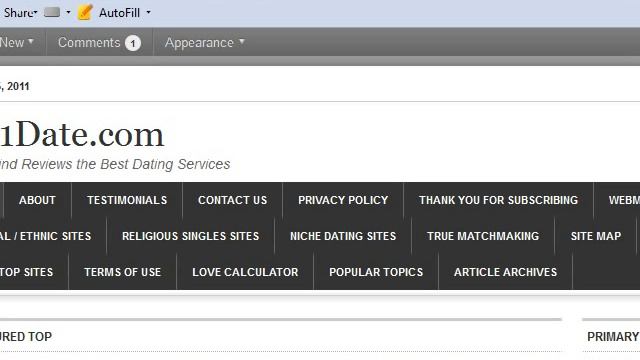Open the Testimonials page
The width and height of the screenshot is (640, 360).
pyautogui.click(x=127, y=200)
